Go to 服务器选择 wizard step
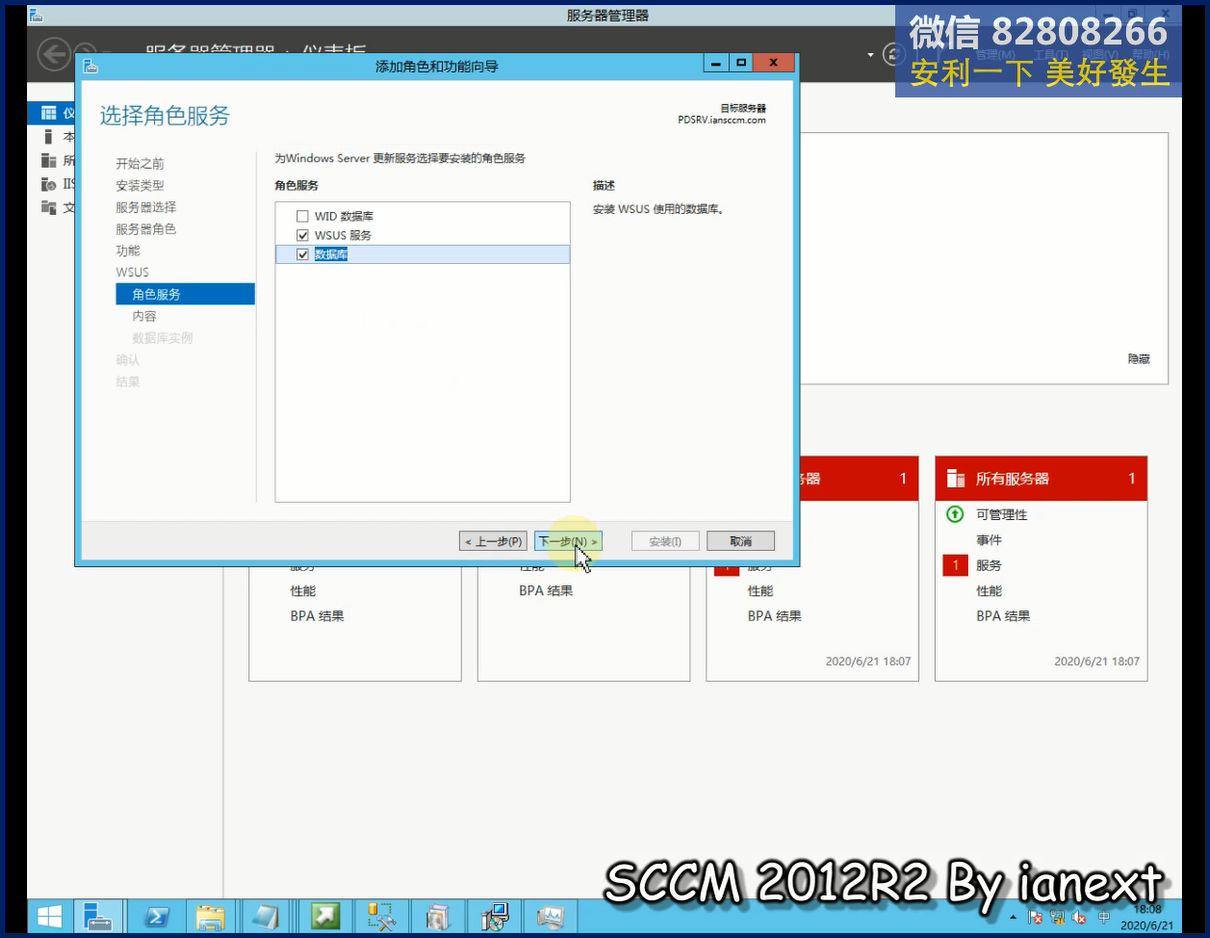The width and height of the screenshot is (1210, 938). pos(146,207)
